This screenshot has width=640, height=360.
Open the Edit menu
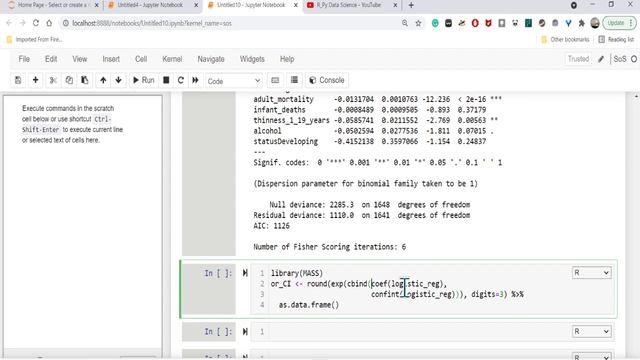coord(51,59)
